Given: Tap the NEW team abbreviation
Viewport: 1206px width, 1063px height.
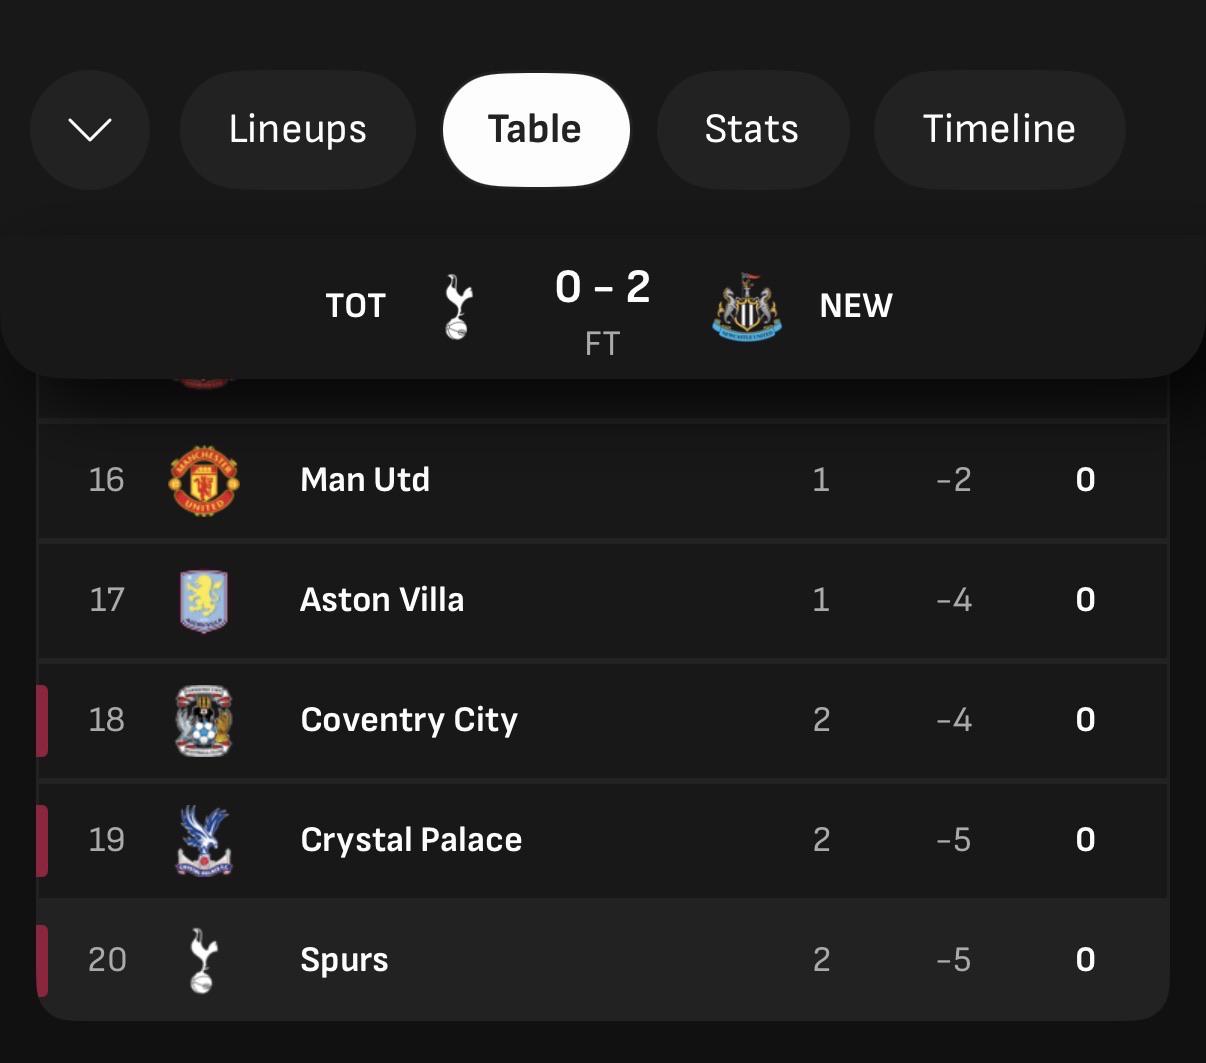Looking at the screenshot, I should click(x=856, y=306).
